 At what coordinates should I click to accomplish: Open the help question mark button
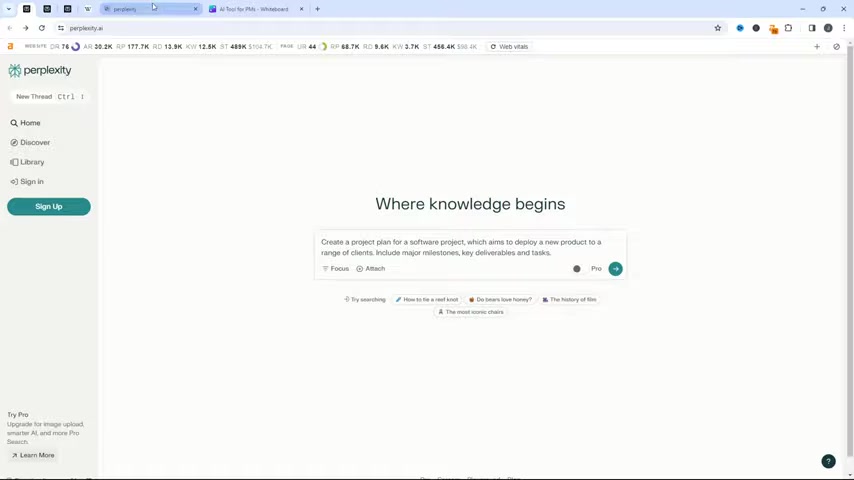click(x=828, y=461)
